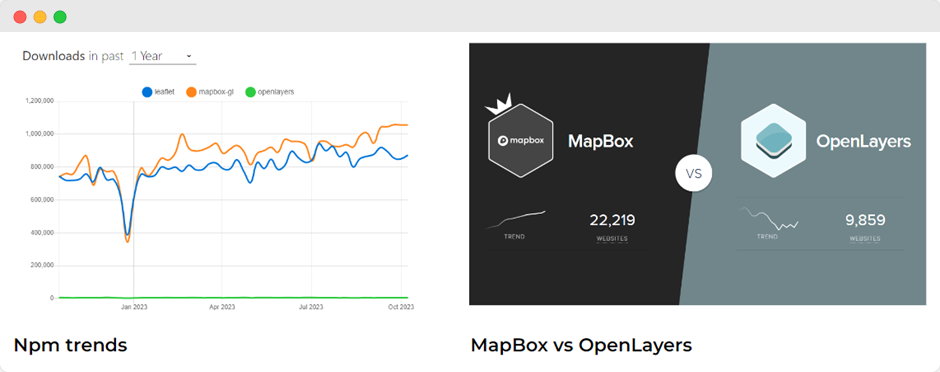Viewport: 940px width, 372px height.
Task: Click the crown icon above Mapbox
Action: pos(498,104)
